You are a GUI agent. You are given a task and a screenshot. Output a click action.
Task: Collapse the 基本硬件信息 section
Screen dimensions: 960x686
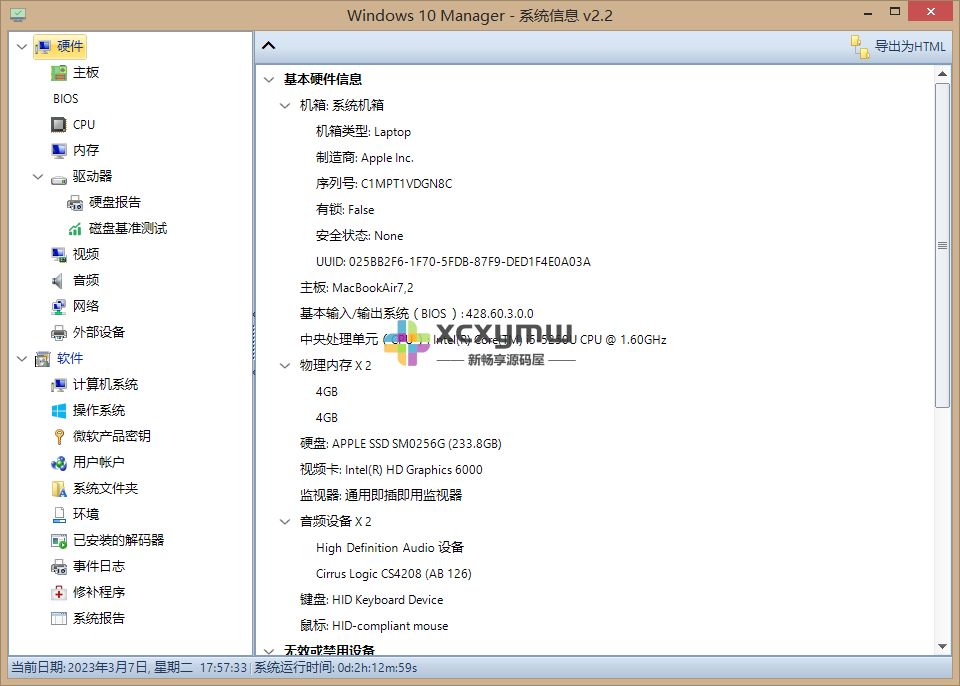[x=267, y=79]
